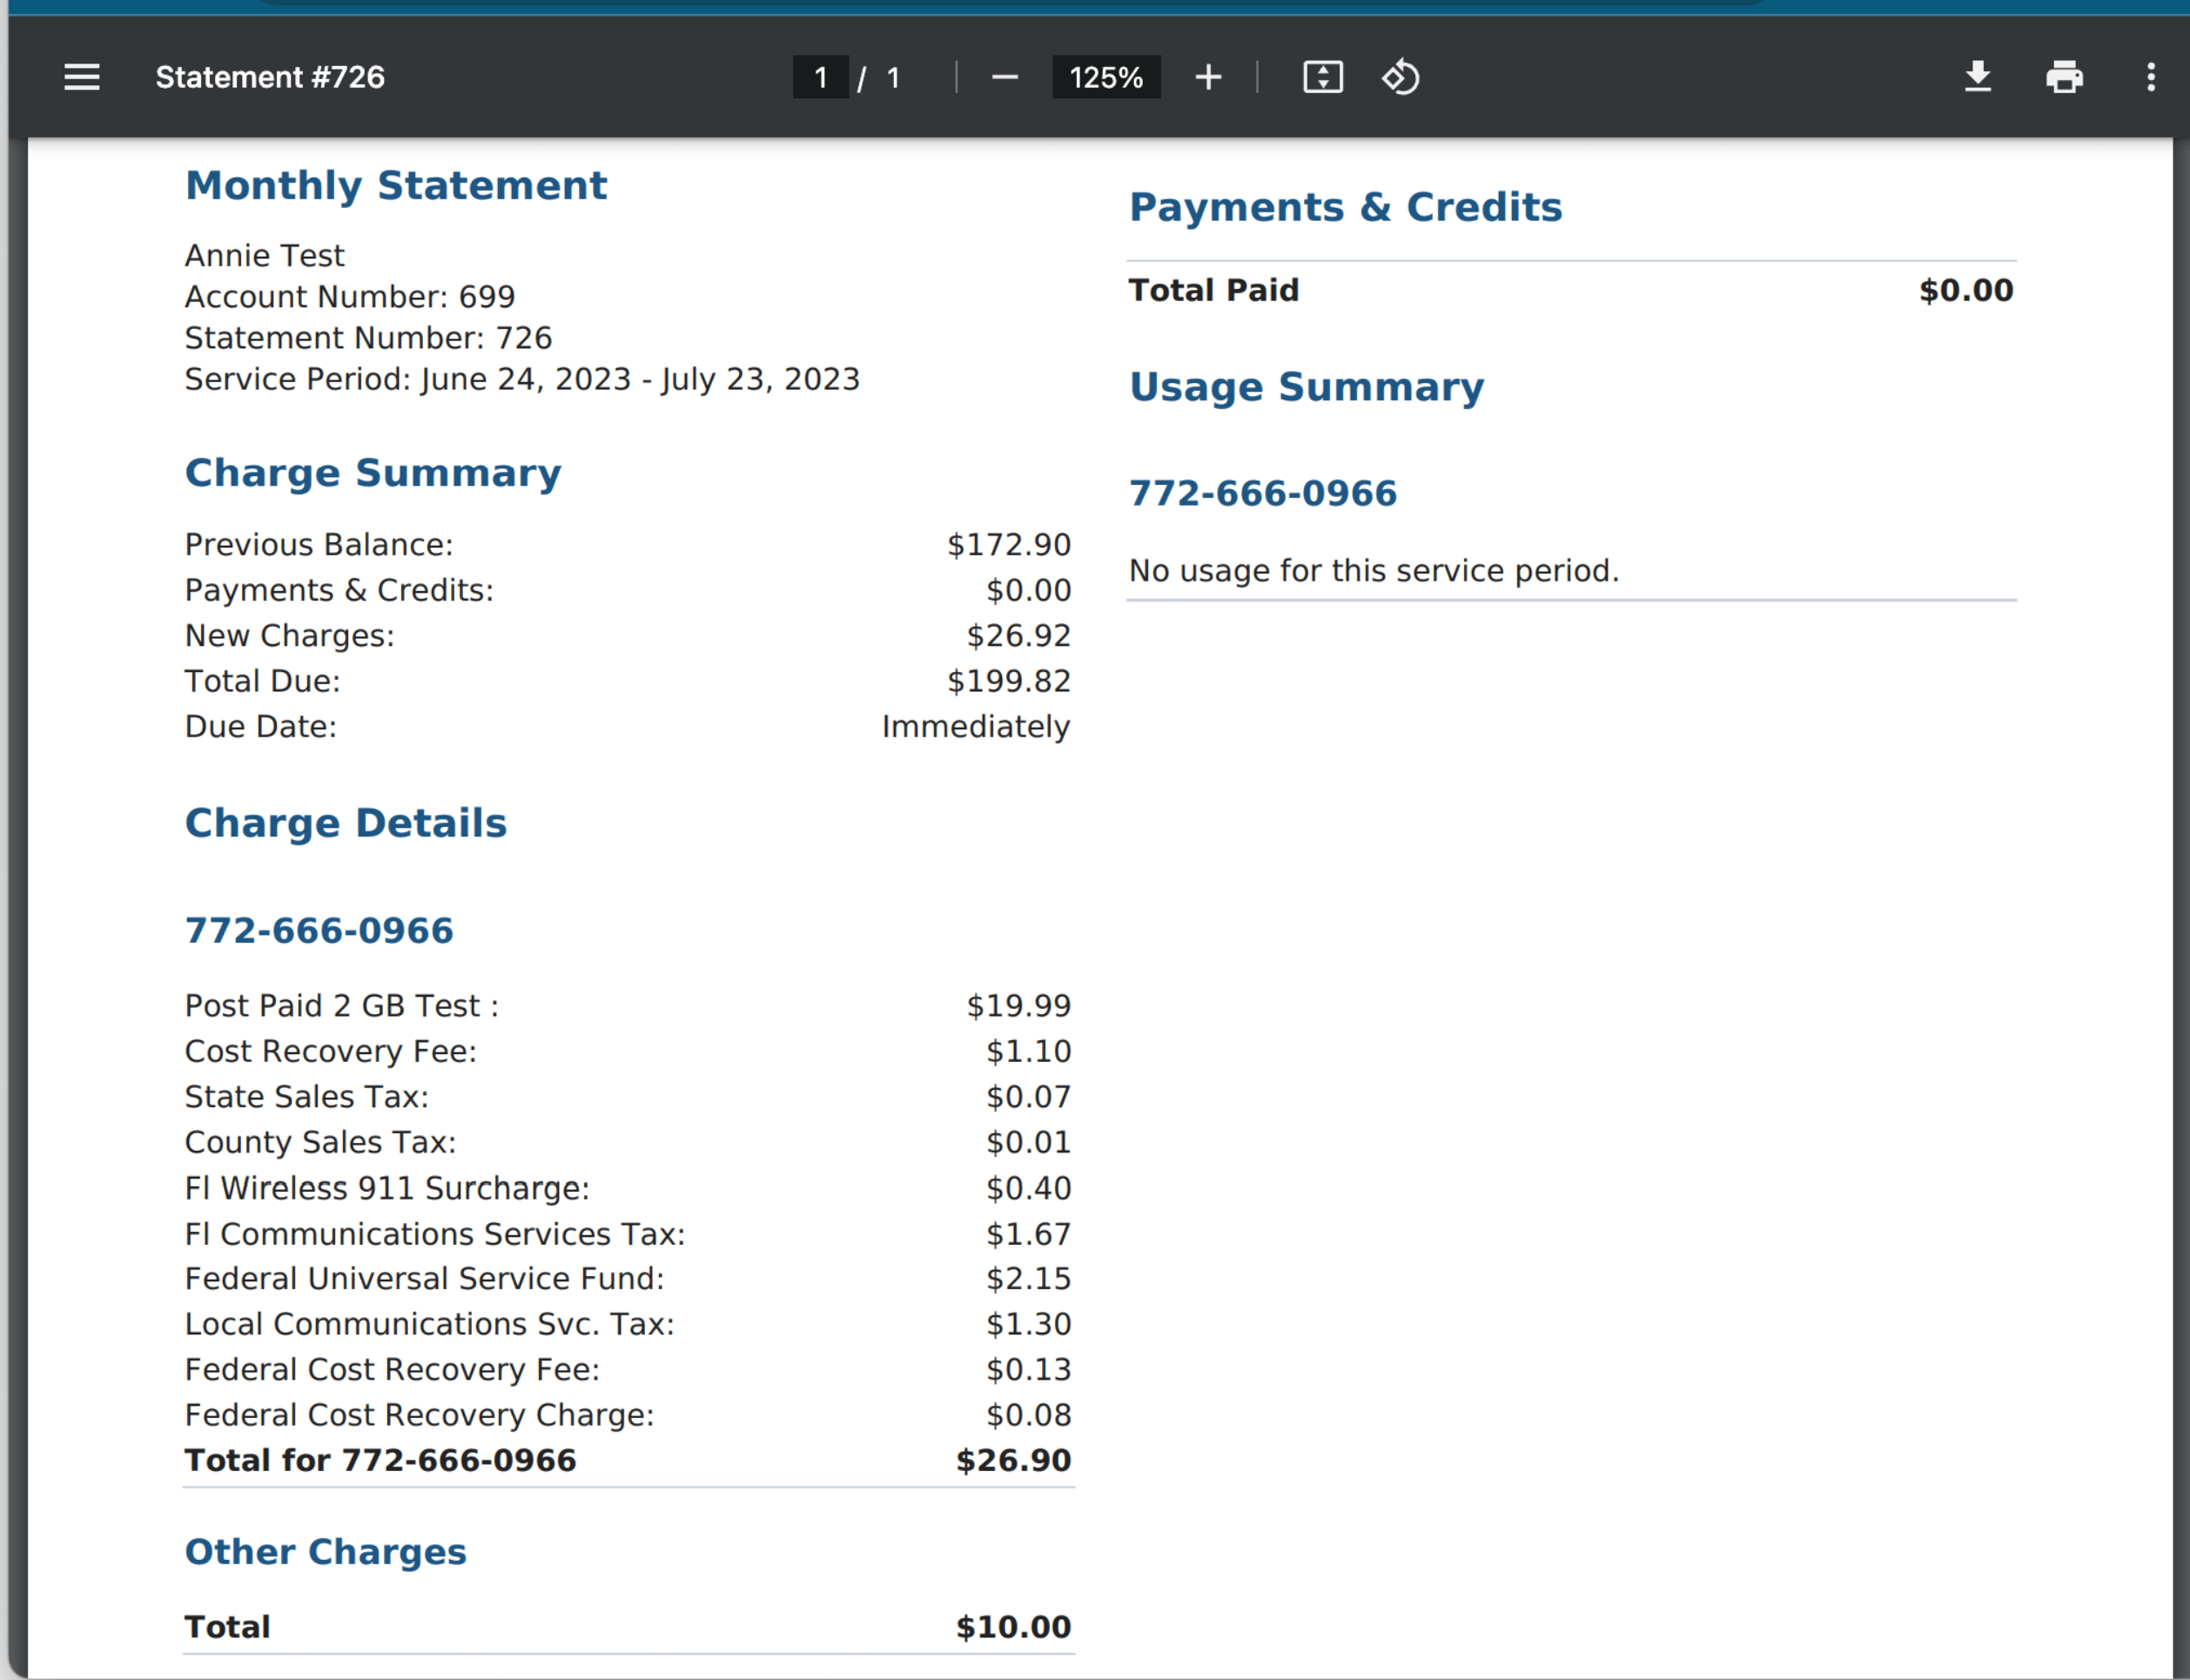Click the page number input field
The width and height of the screenshot is (2190, 1680).
[x=820, y=77]
